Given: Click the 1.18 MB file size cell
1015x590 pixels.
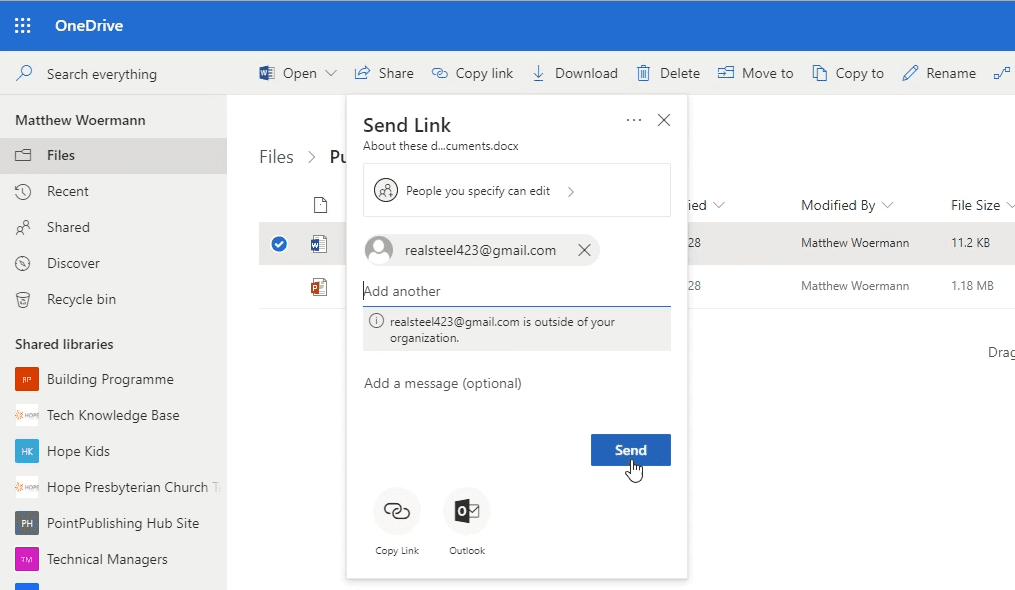Looking at the screenshot, I should (x=972, y=286).
